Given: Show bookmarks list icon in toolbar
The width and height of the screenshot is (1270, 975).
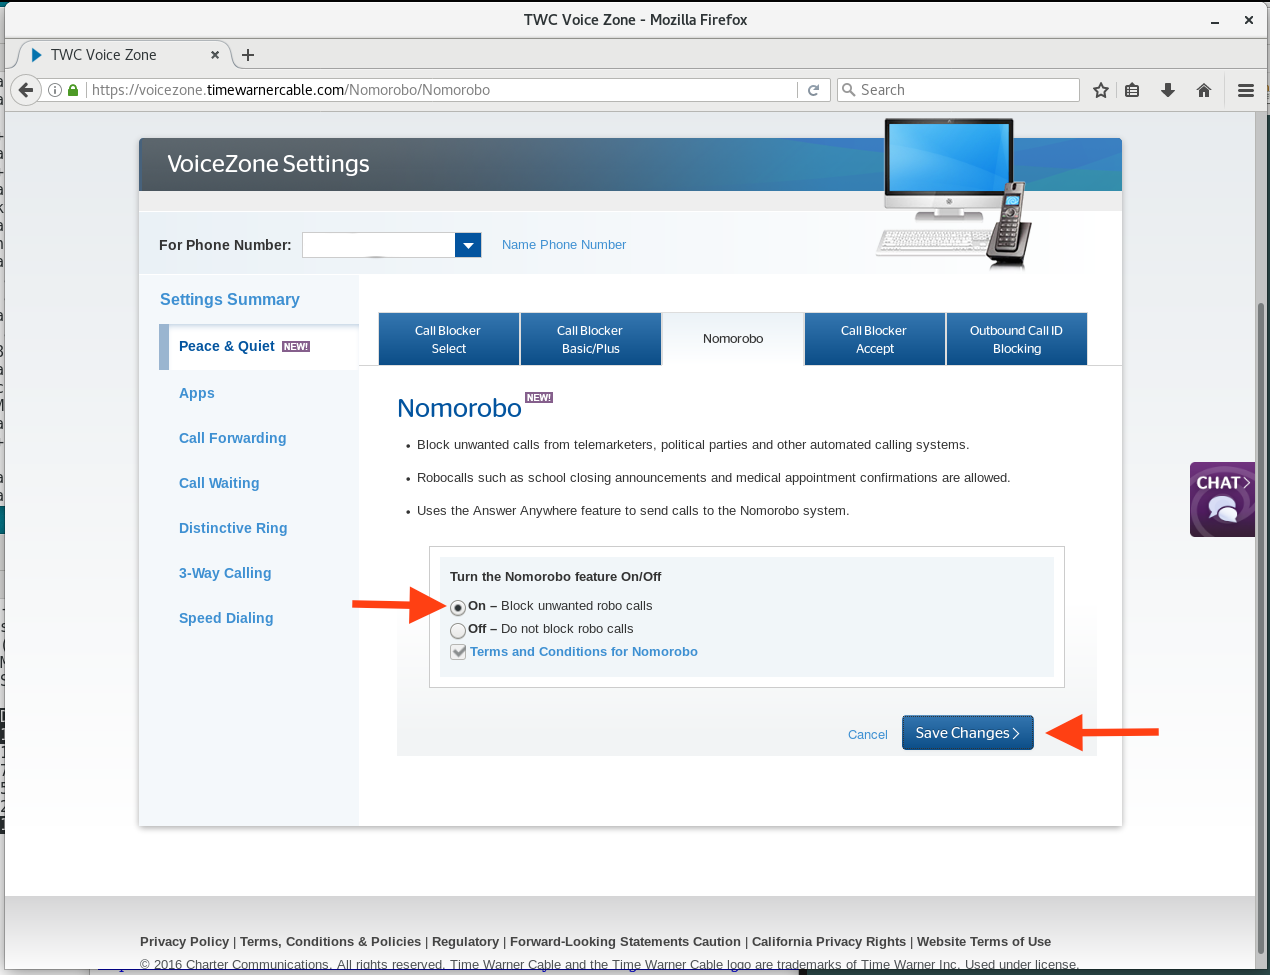Looking at the screenshot, I should point(1132,90).
